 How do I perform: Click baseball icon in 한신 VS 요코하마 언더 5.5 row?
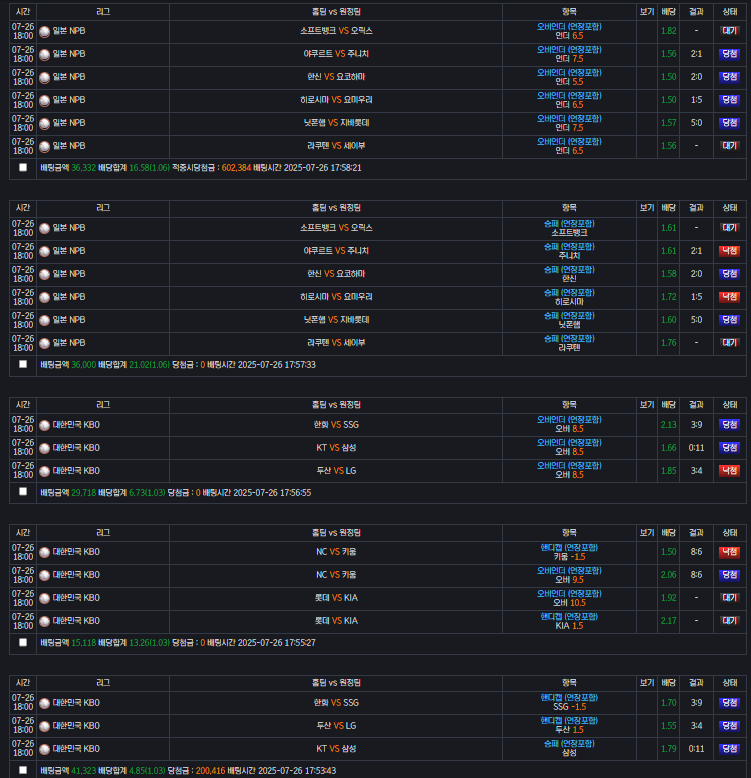click(x=45, y=77)
